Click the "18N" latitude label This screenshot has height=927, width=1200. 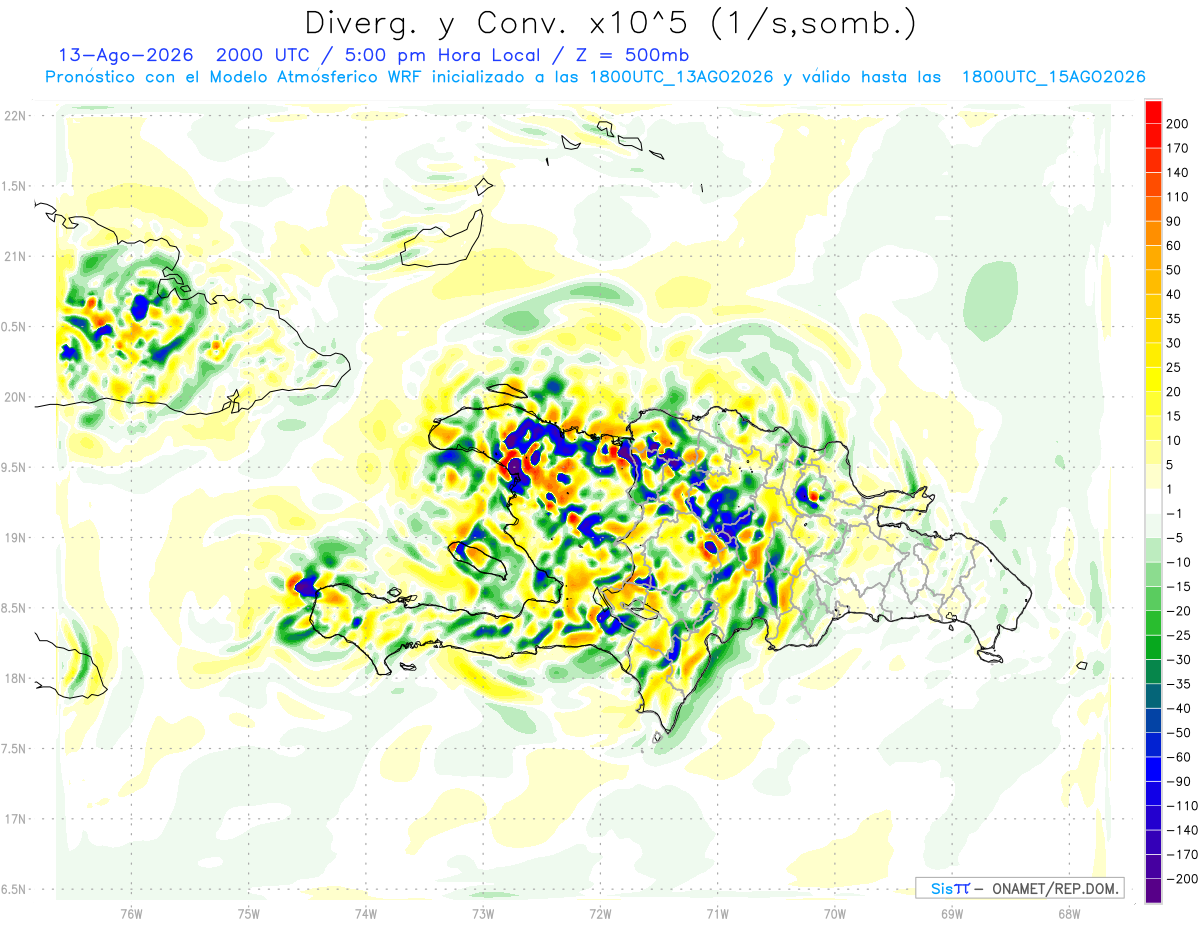[14, 678]
